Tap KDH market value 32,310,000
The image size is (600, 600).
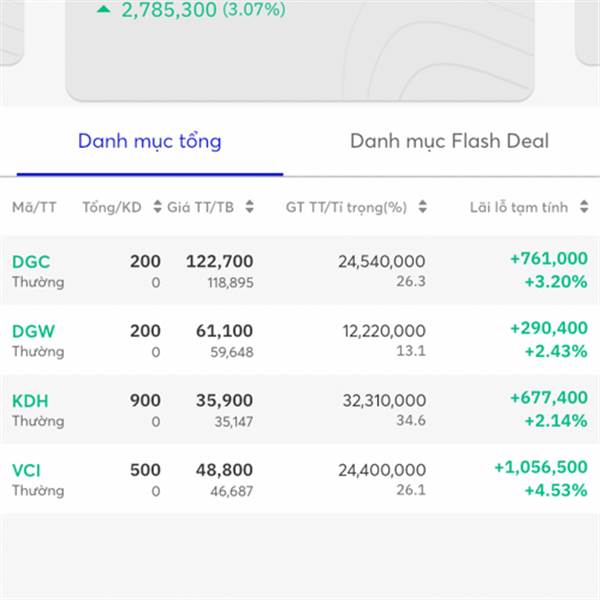384,401
